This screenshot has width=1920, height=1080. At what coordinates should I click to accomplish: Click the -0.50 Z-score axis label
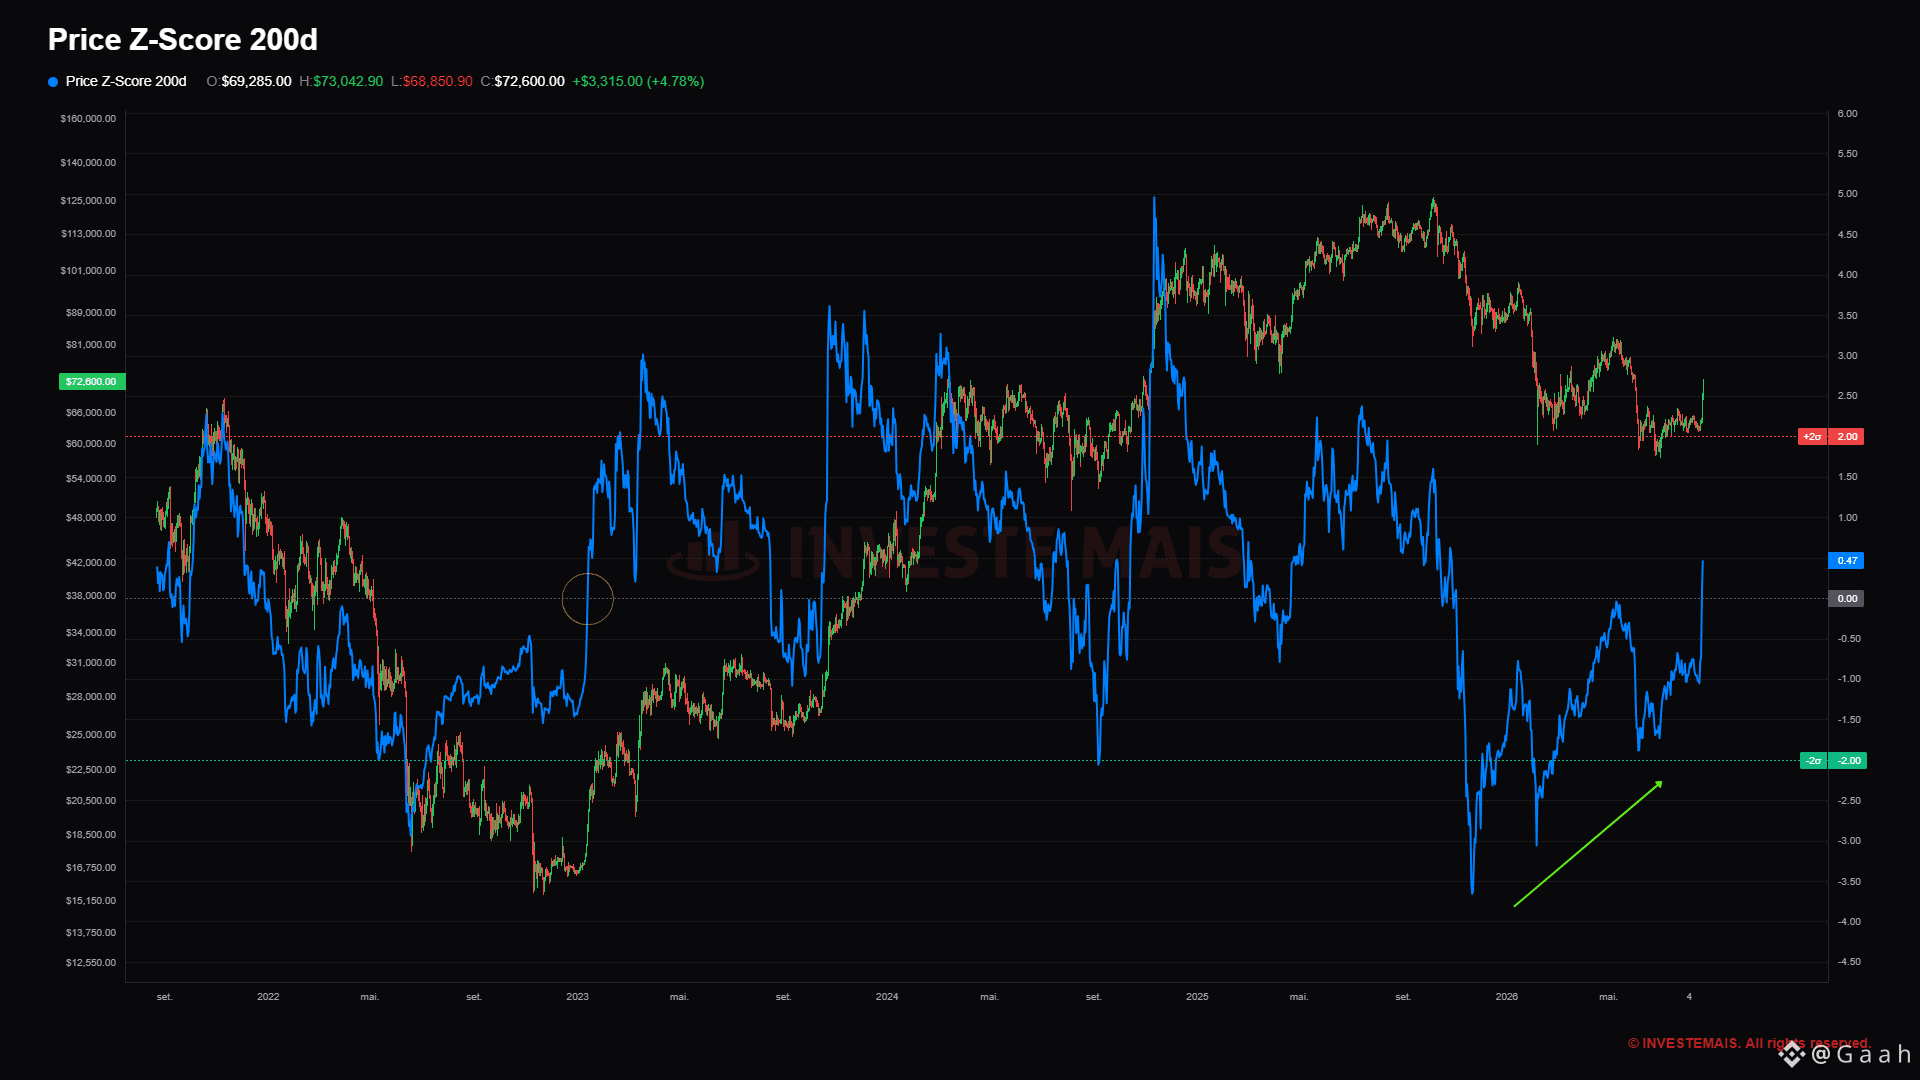pyautogui.click(x=1849, y=638)
